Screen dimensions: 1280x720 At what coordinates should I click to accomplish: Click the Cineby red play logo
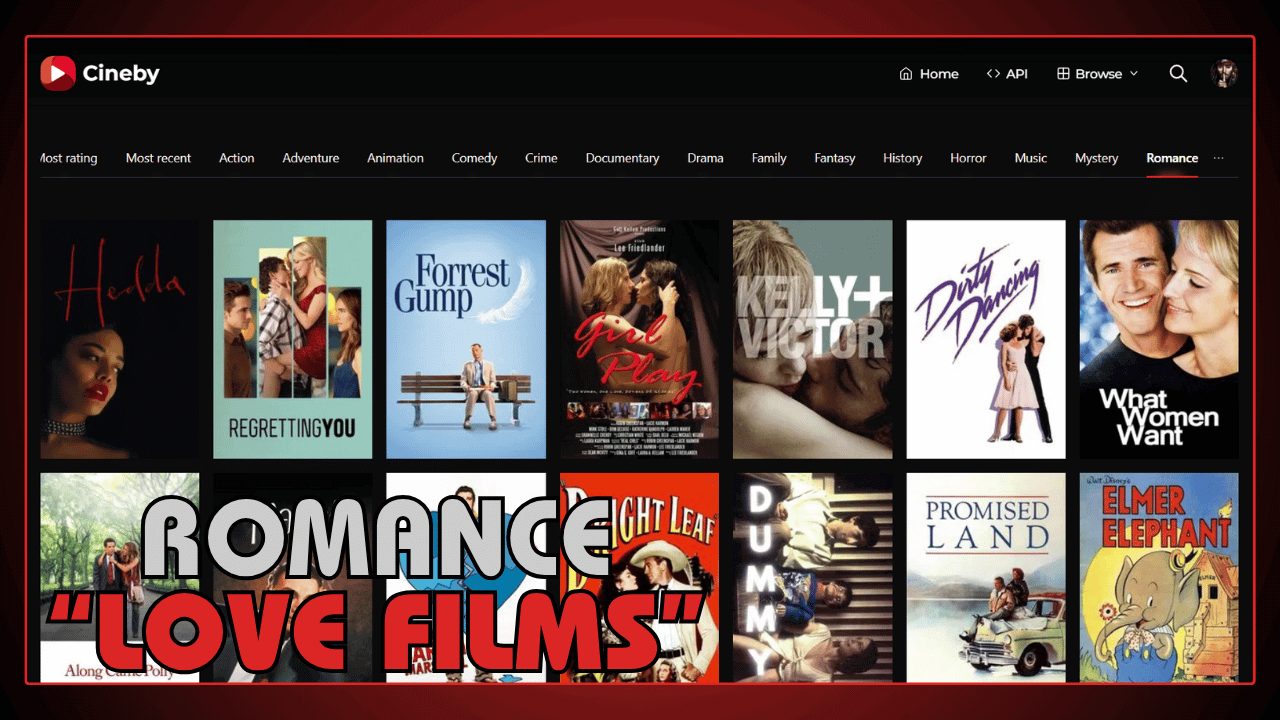point(56,71)
